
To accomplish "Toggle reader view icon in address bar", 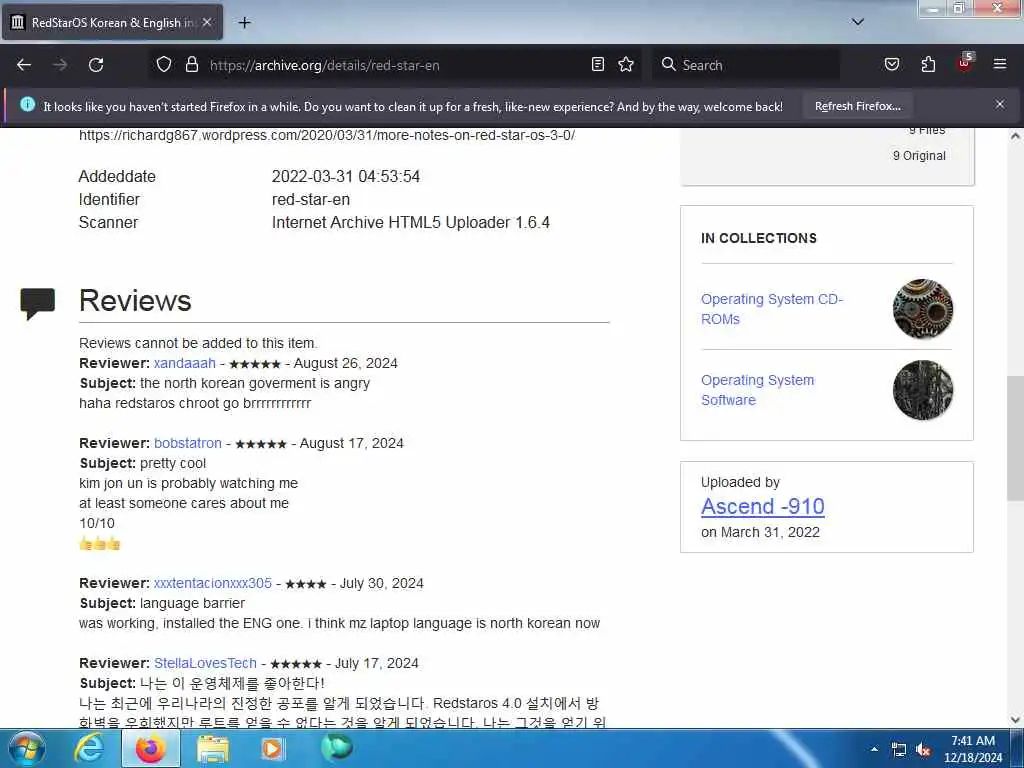I will point(598,64).
